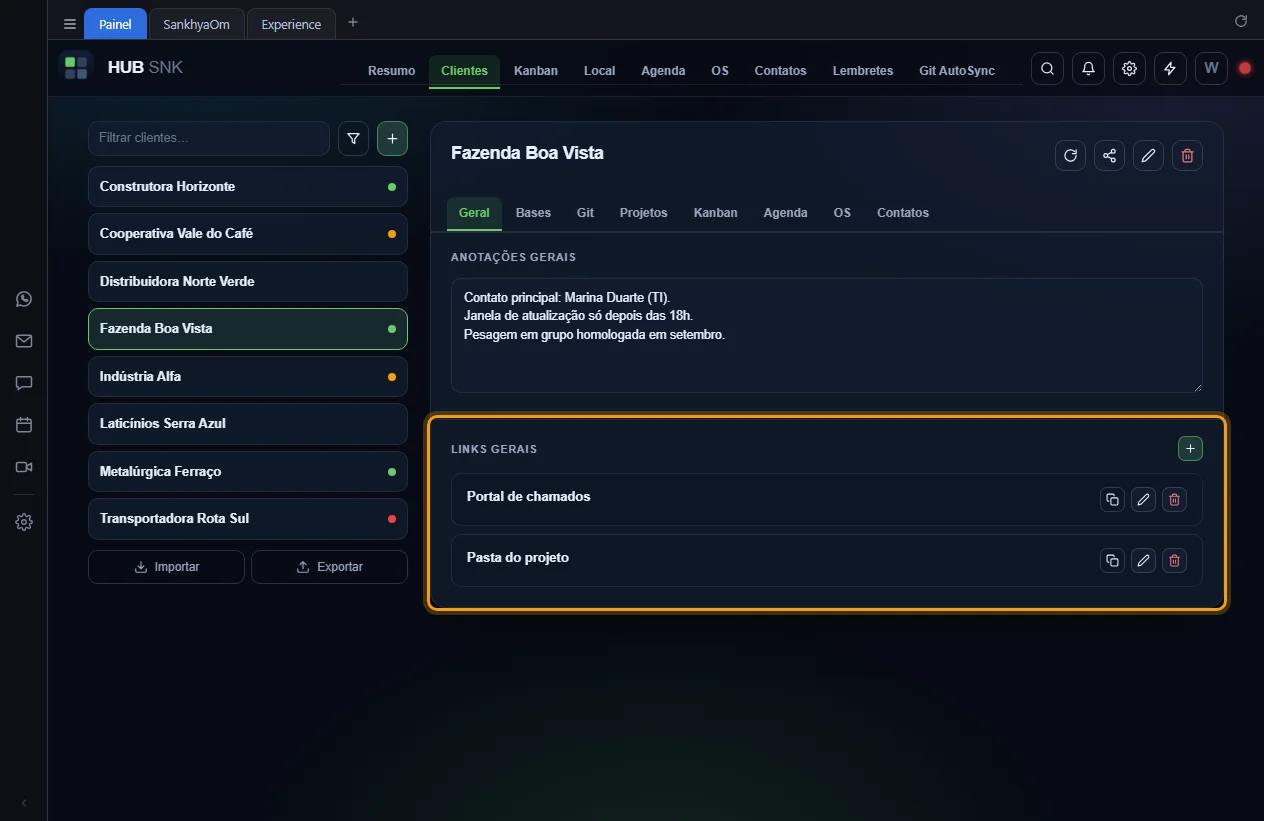
Task: Edit the Portal de chamados link
Action: click(1143, 500)
